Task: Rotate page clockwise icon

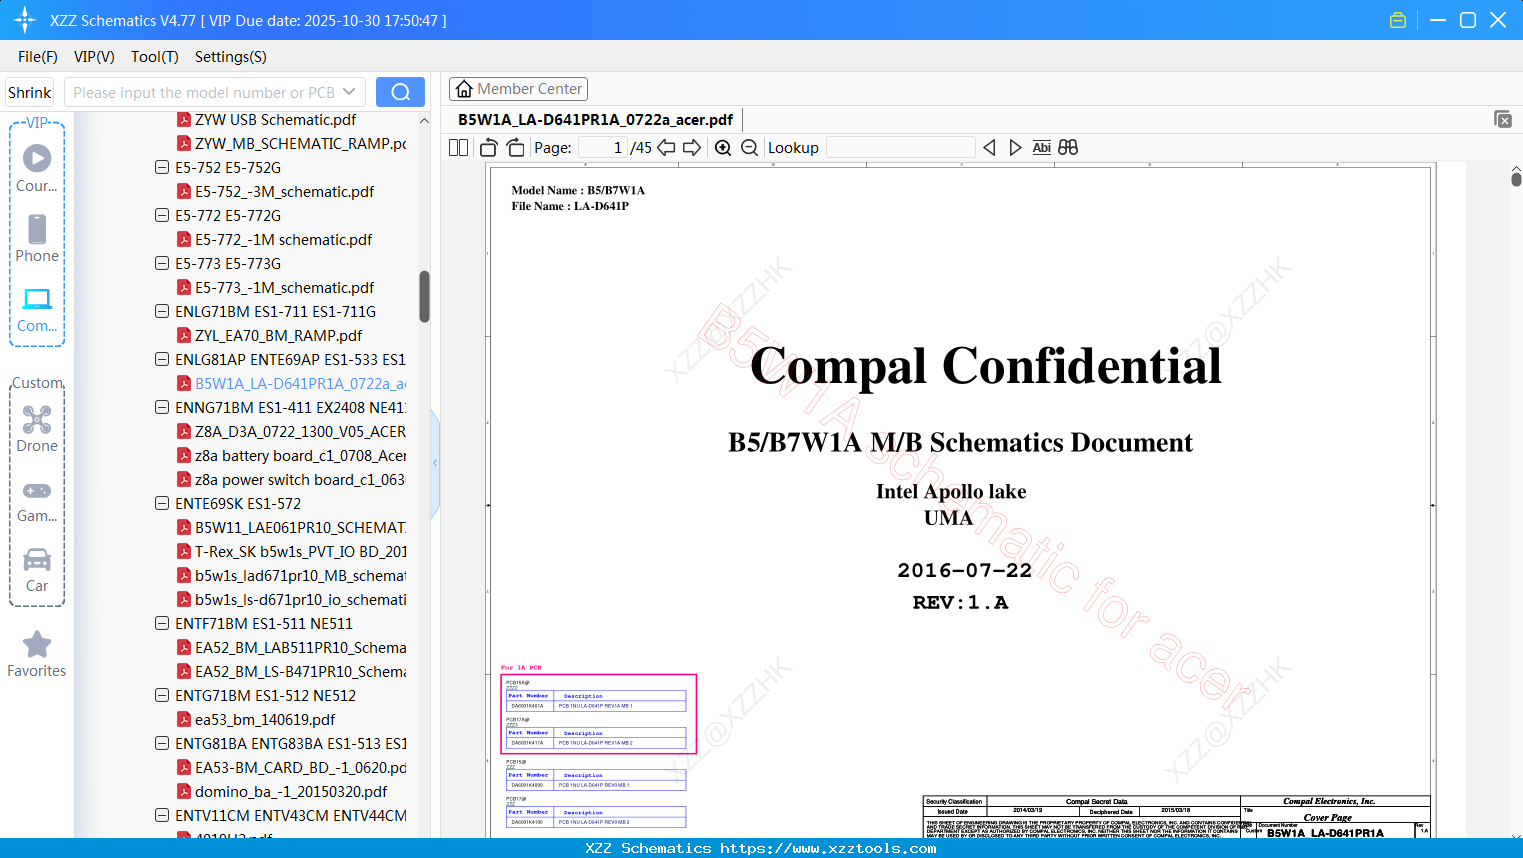Action: 515,147
